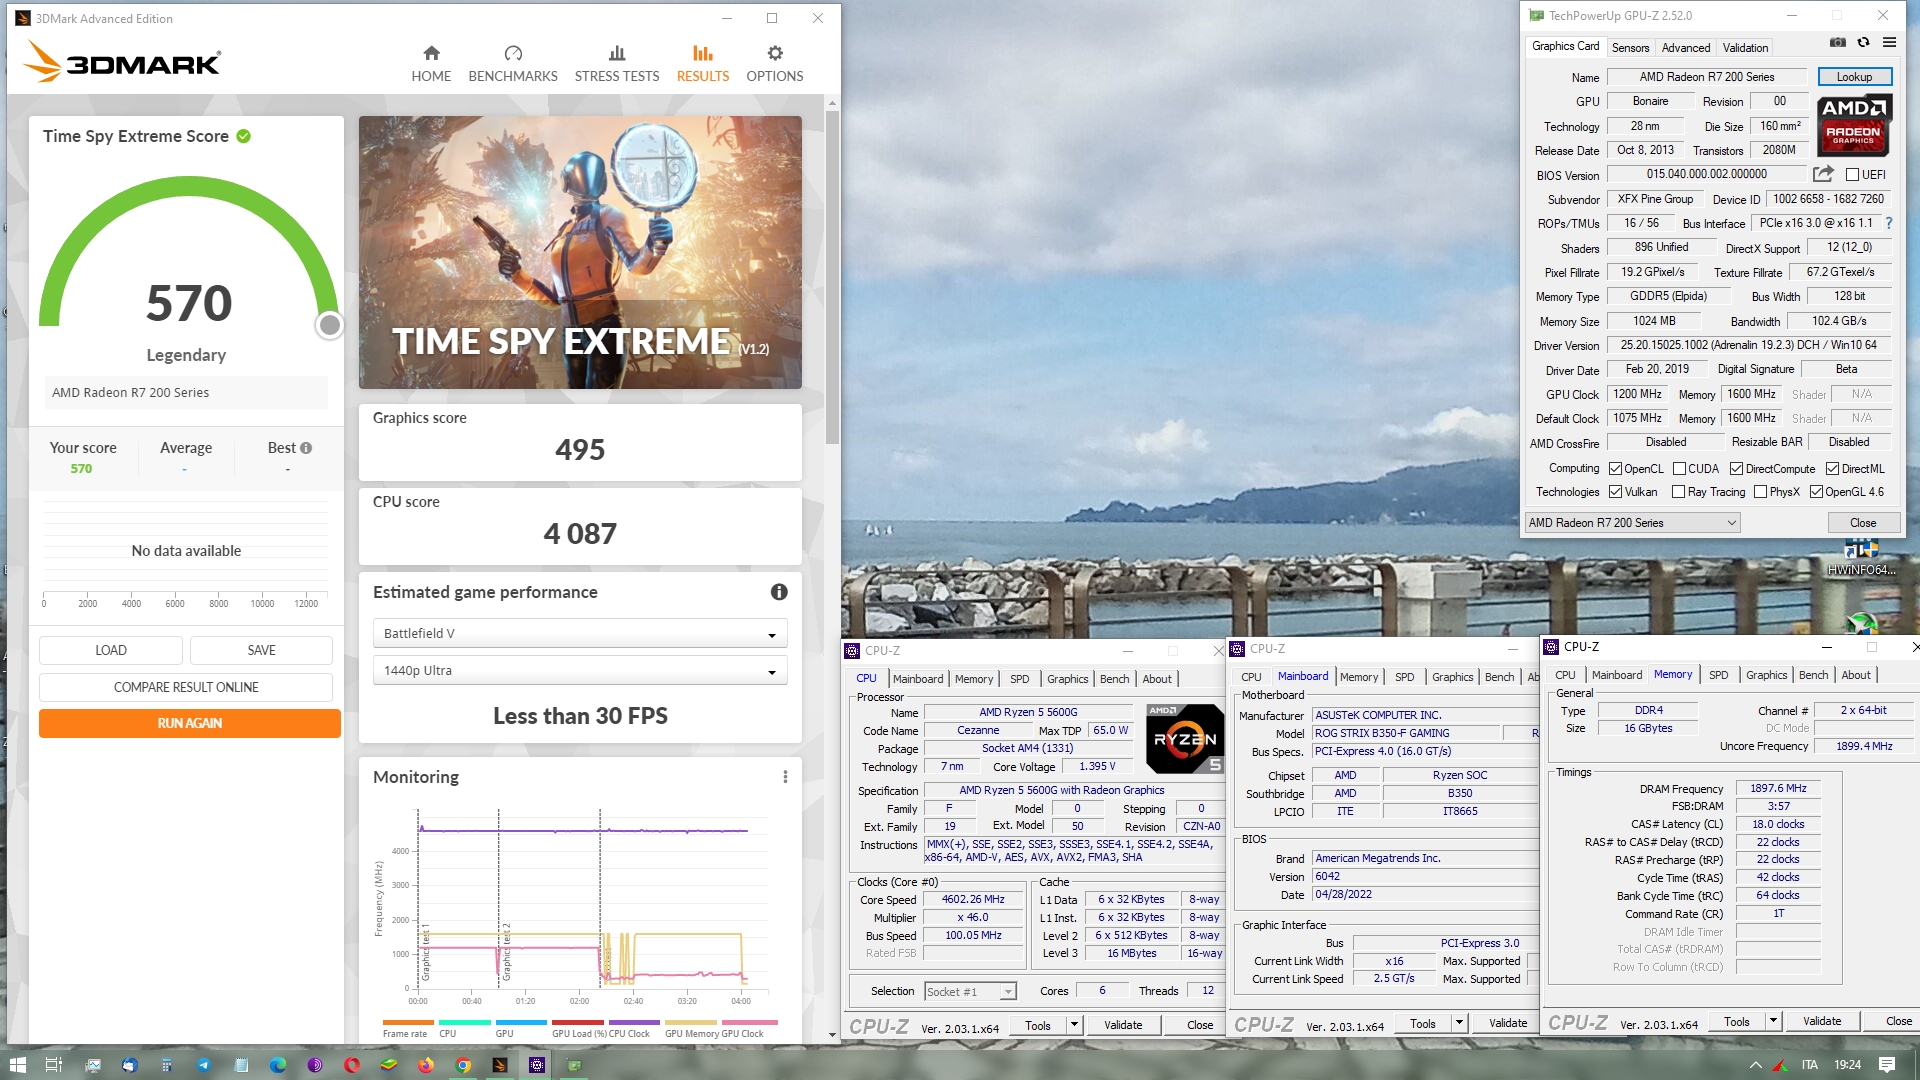
Task: Open BENCHMARKS gauge icon in 3DMark
Action: click(513, 53)
